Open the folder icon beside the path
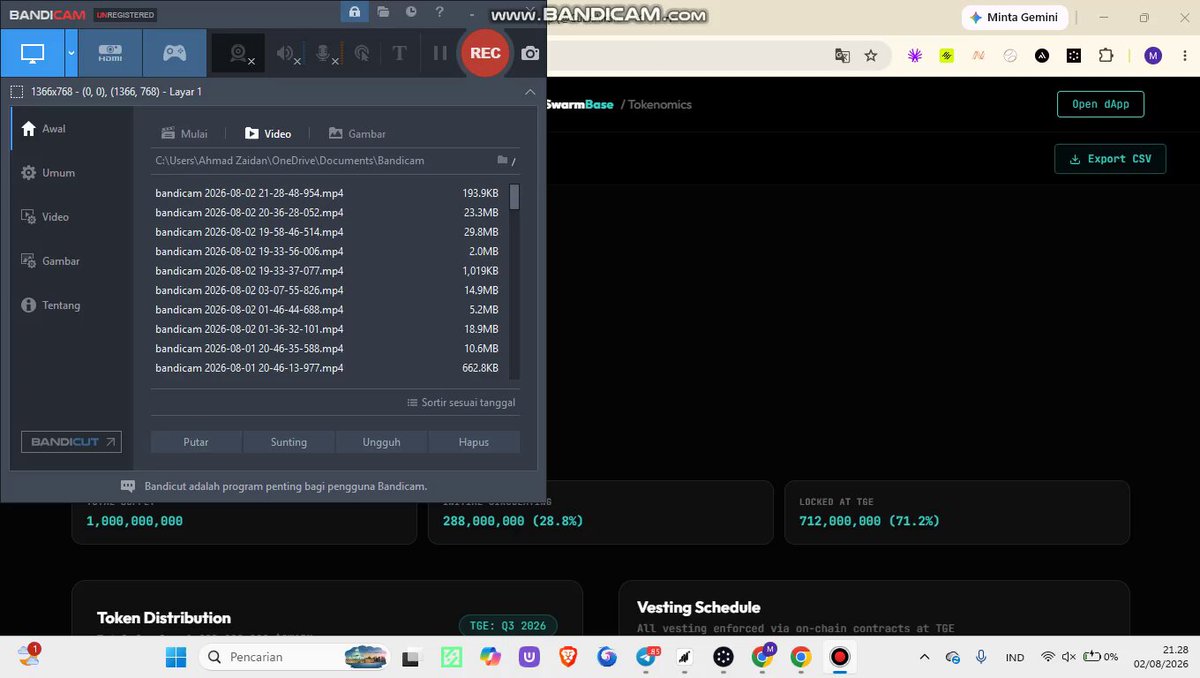 [503, 160]
